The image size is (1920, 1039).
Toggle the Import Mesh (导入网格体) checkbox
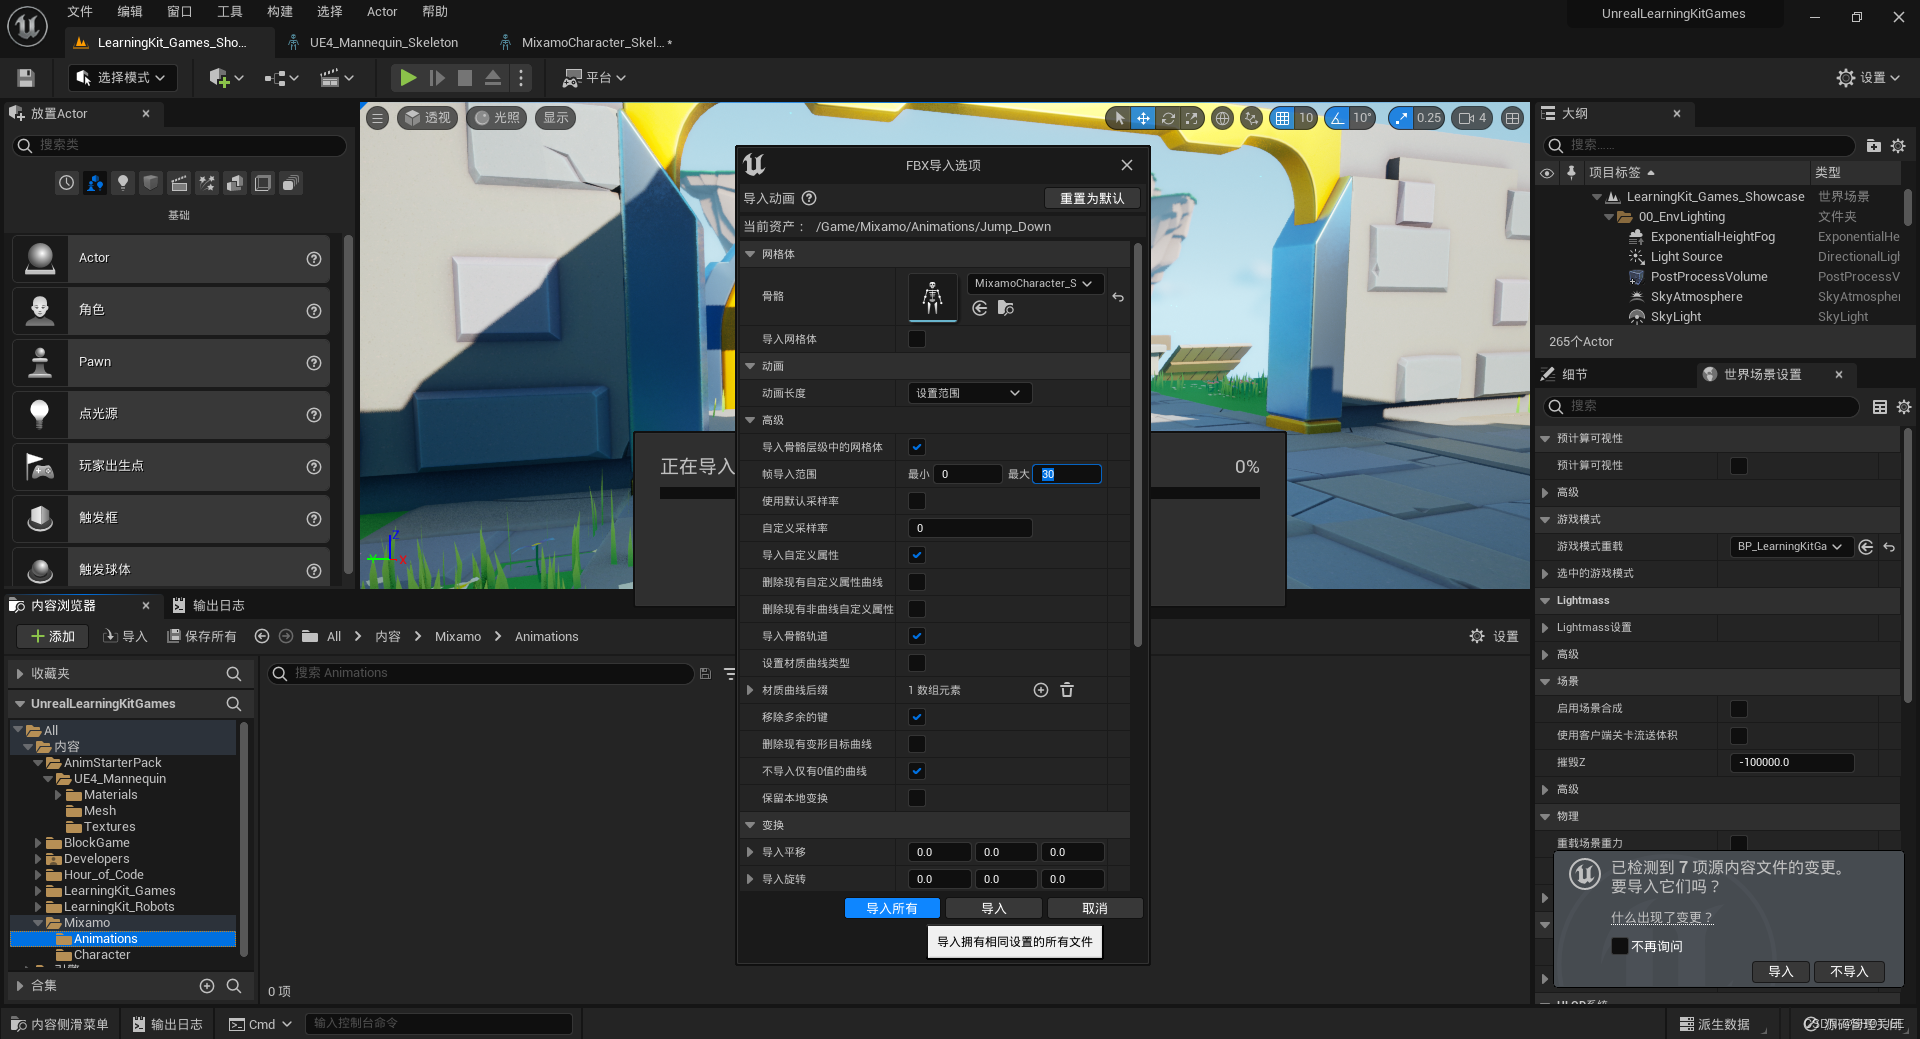[917, 339]
